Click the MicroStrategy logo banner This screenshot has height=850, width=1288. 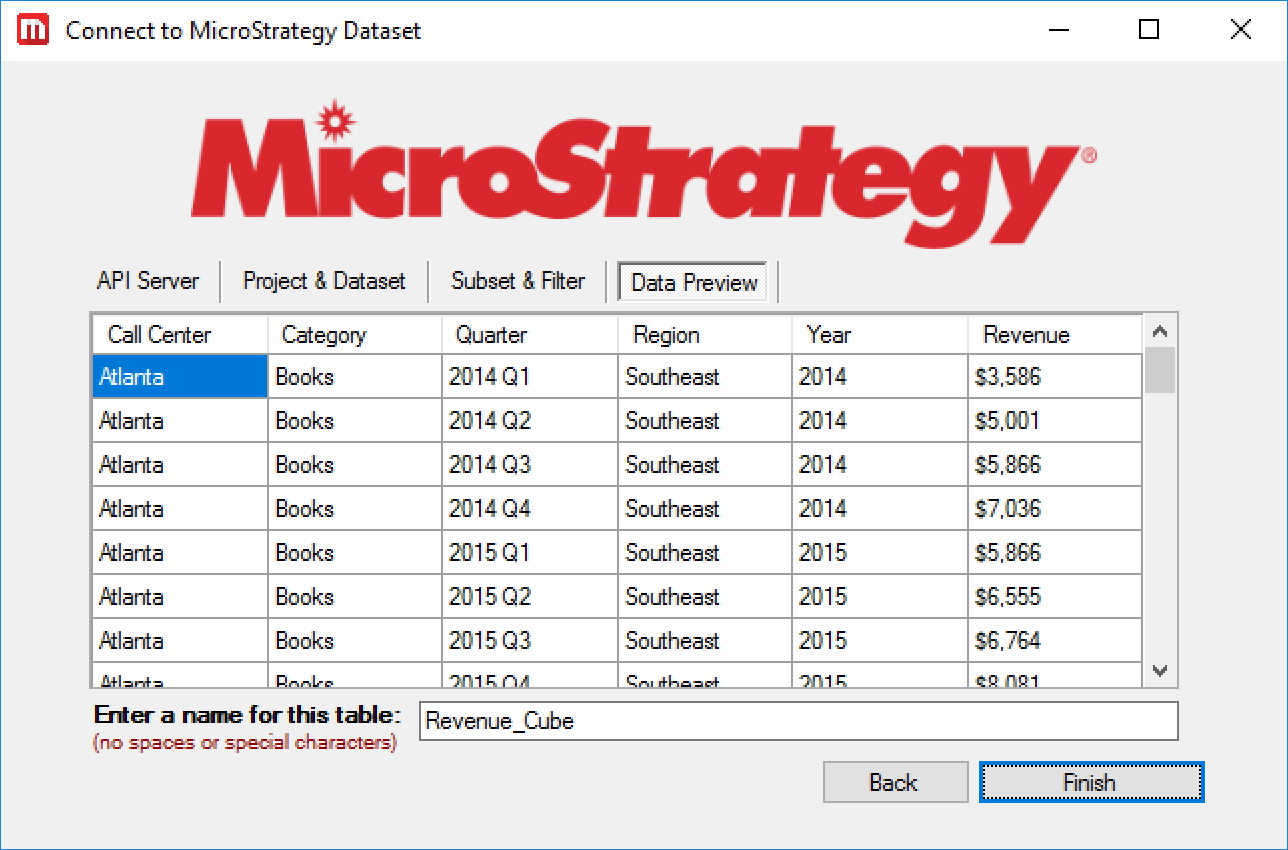point(643,172)
